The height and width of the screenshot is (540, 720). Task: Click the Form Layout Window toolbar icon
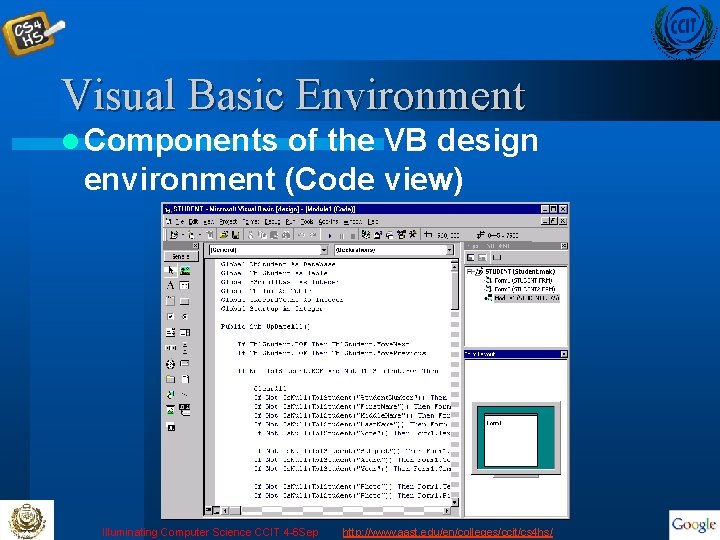point(389,235)
